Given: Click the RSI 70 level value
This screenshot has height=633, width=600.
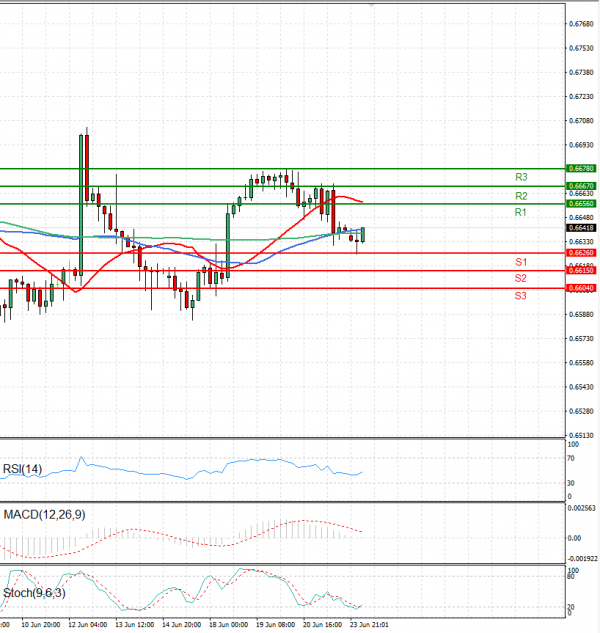Looking at the screenshot, I should pos(571,459).
